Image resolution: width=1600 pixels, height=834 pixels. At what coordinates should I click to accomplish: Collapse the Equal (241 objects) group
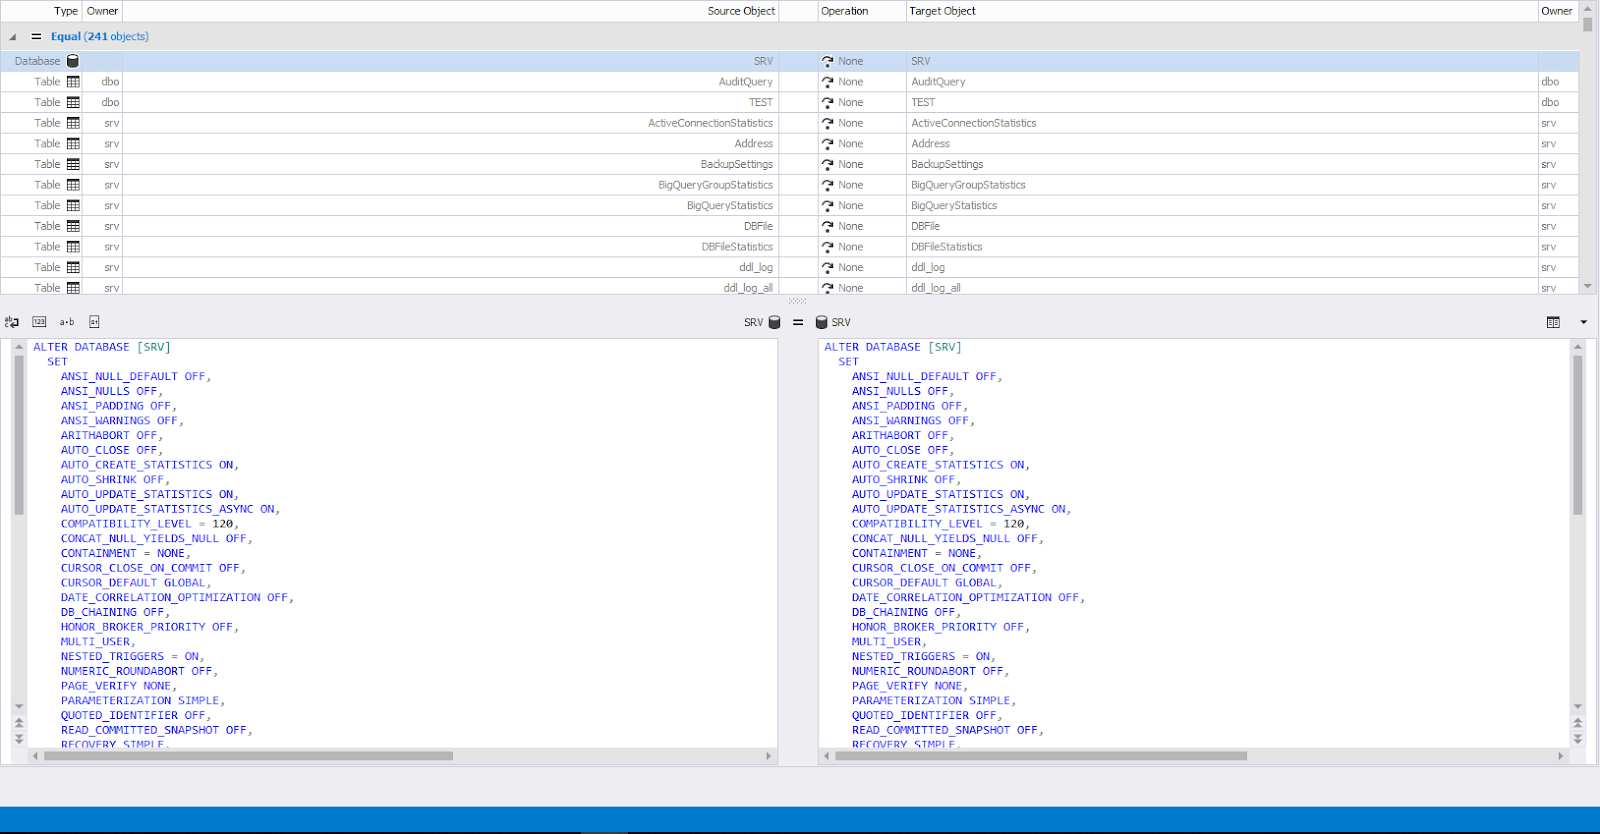click(x=13, y=37)
